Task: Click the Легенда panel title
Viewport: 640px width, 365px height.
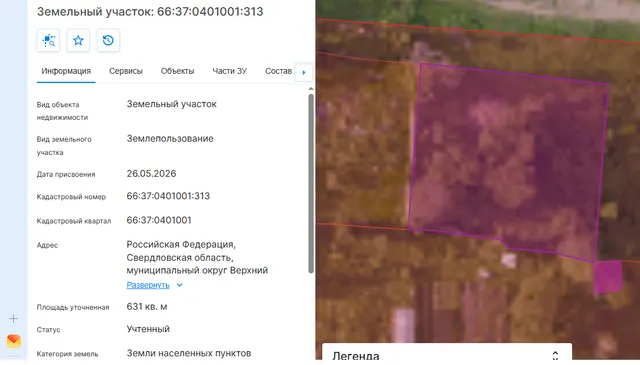Action: click(x=356, y=356)
